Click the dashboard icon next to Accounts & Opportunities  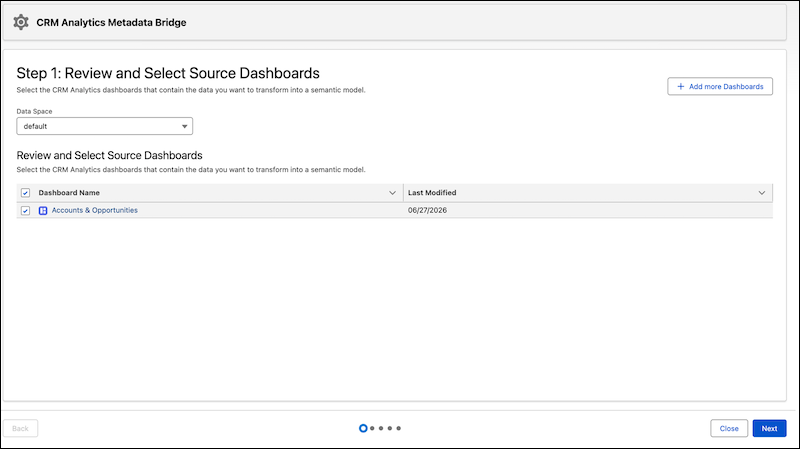pyautogui.click(x=43, y=210)
